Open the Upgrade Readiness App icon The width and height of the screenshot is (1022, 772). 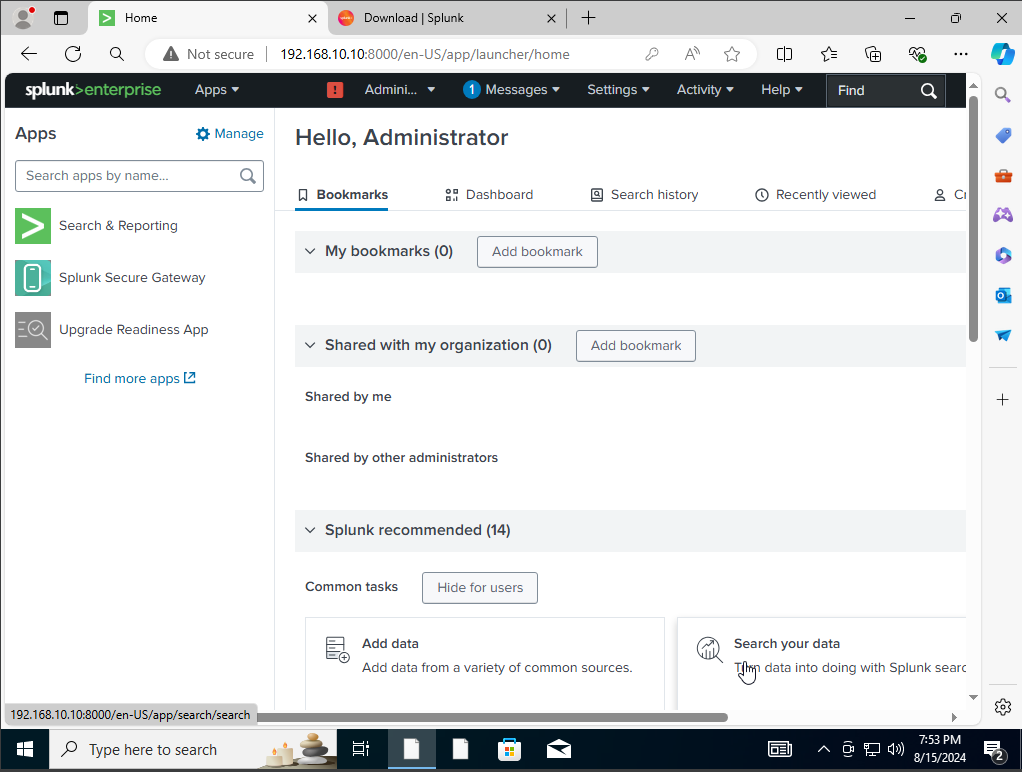[x=33, y=330]
